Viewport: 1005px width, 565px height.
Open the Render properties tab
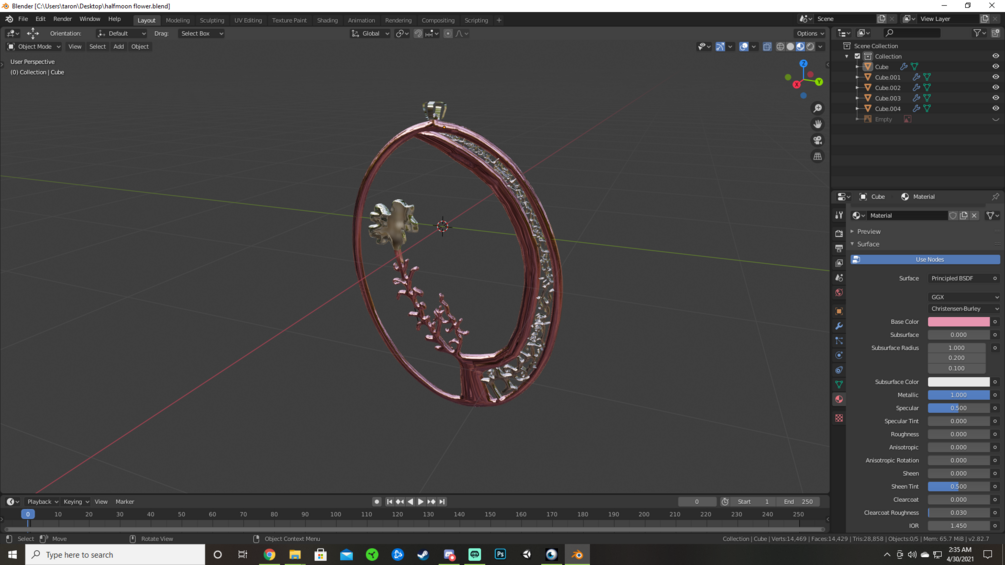click(x=839, y=234)
